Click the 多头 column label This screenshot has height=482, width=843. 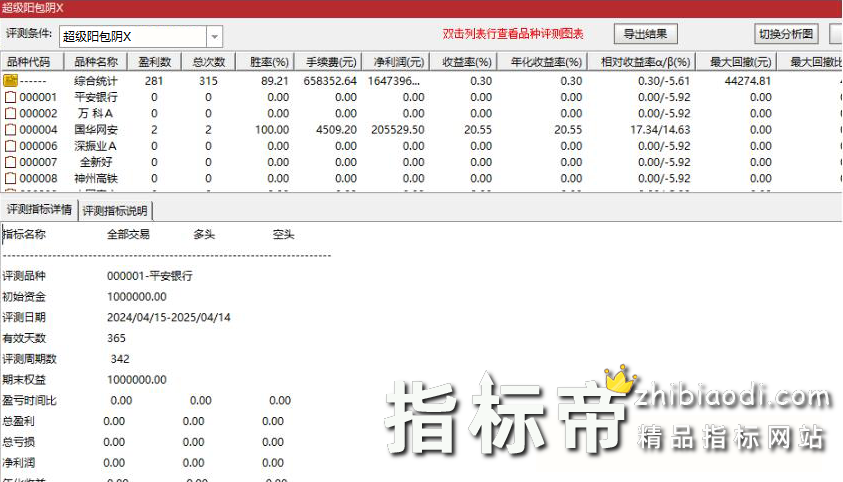tap(204, 234)
